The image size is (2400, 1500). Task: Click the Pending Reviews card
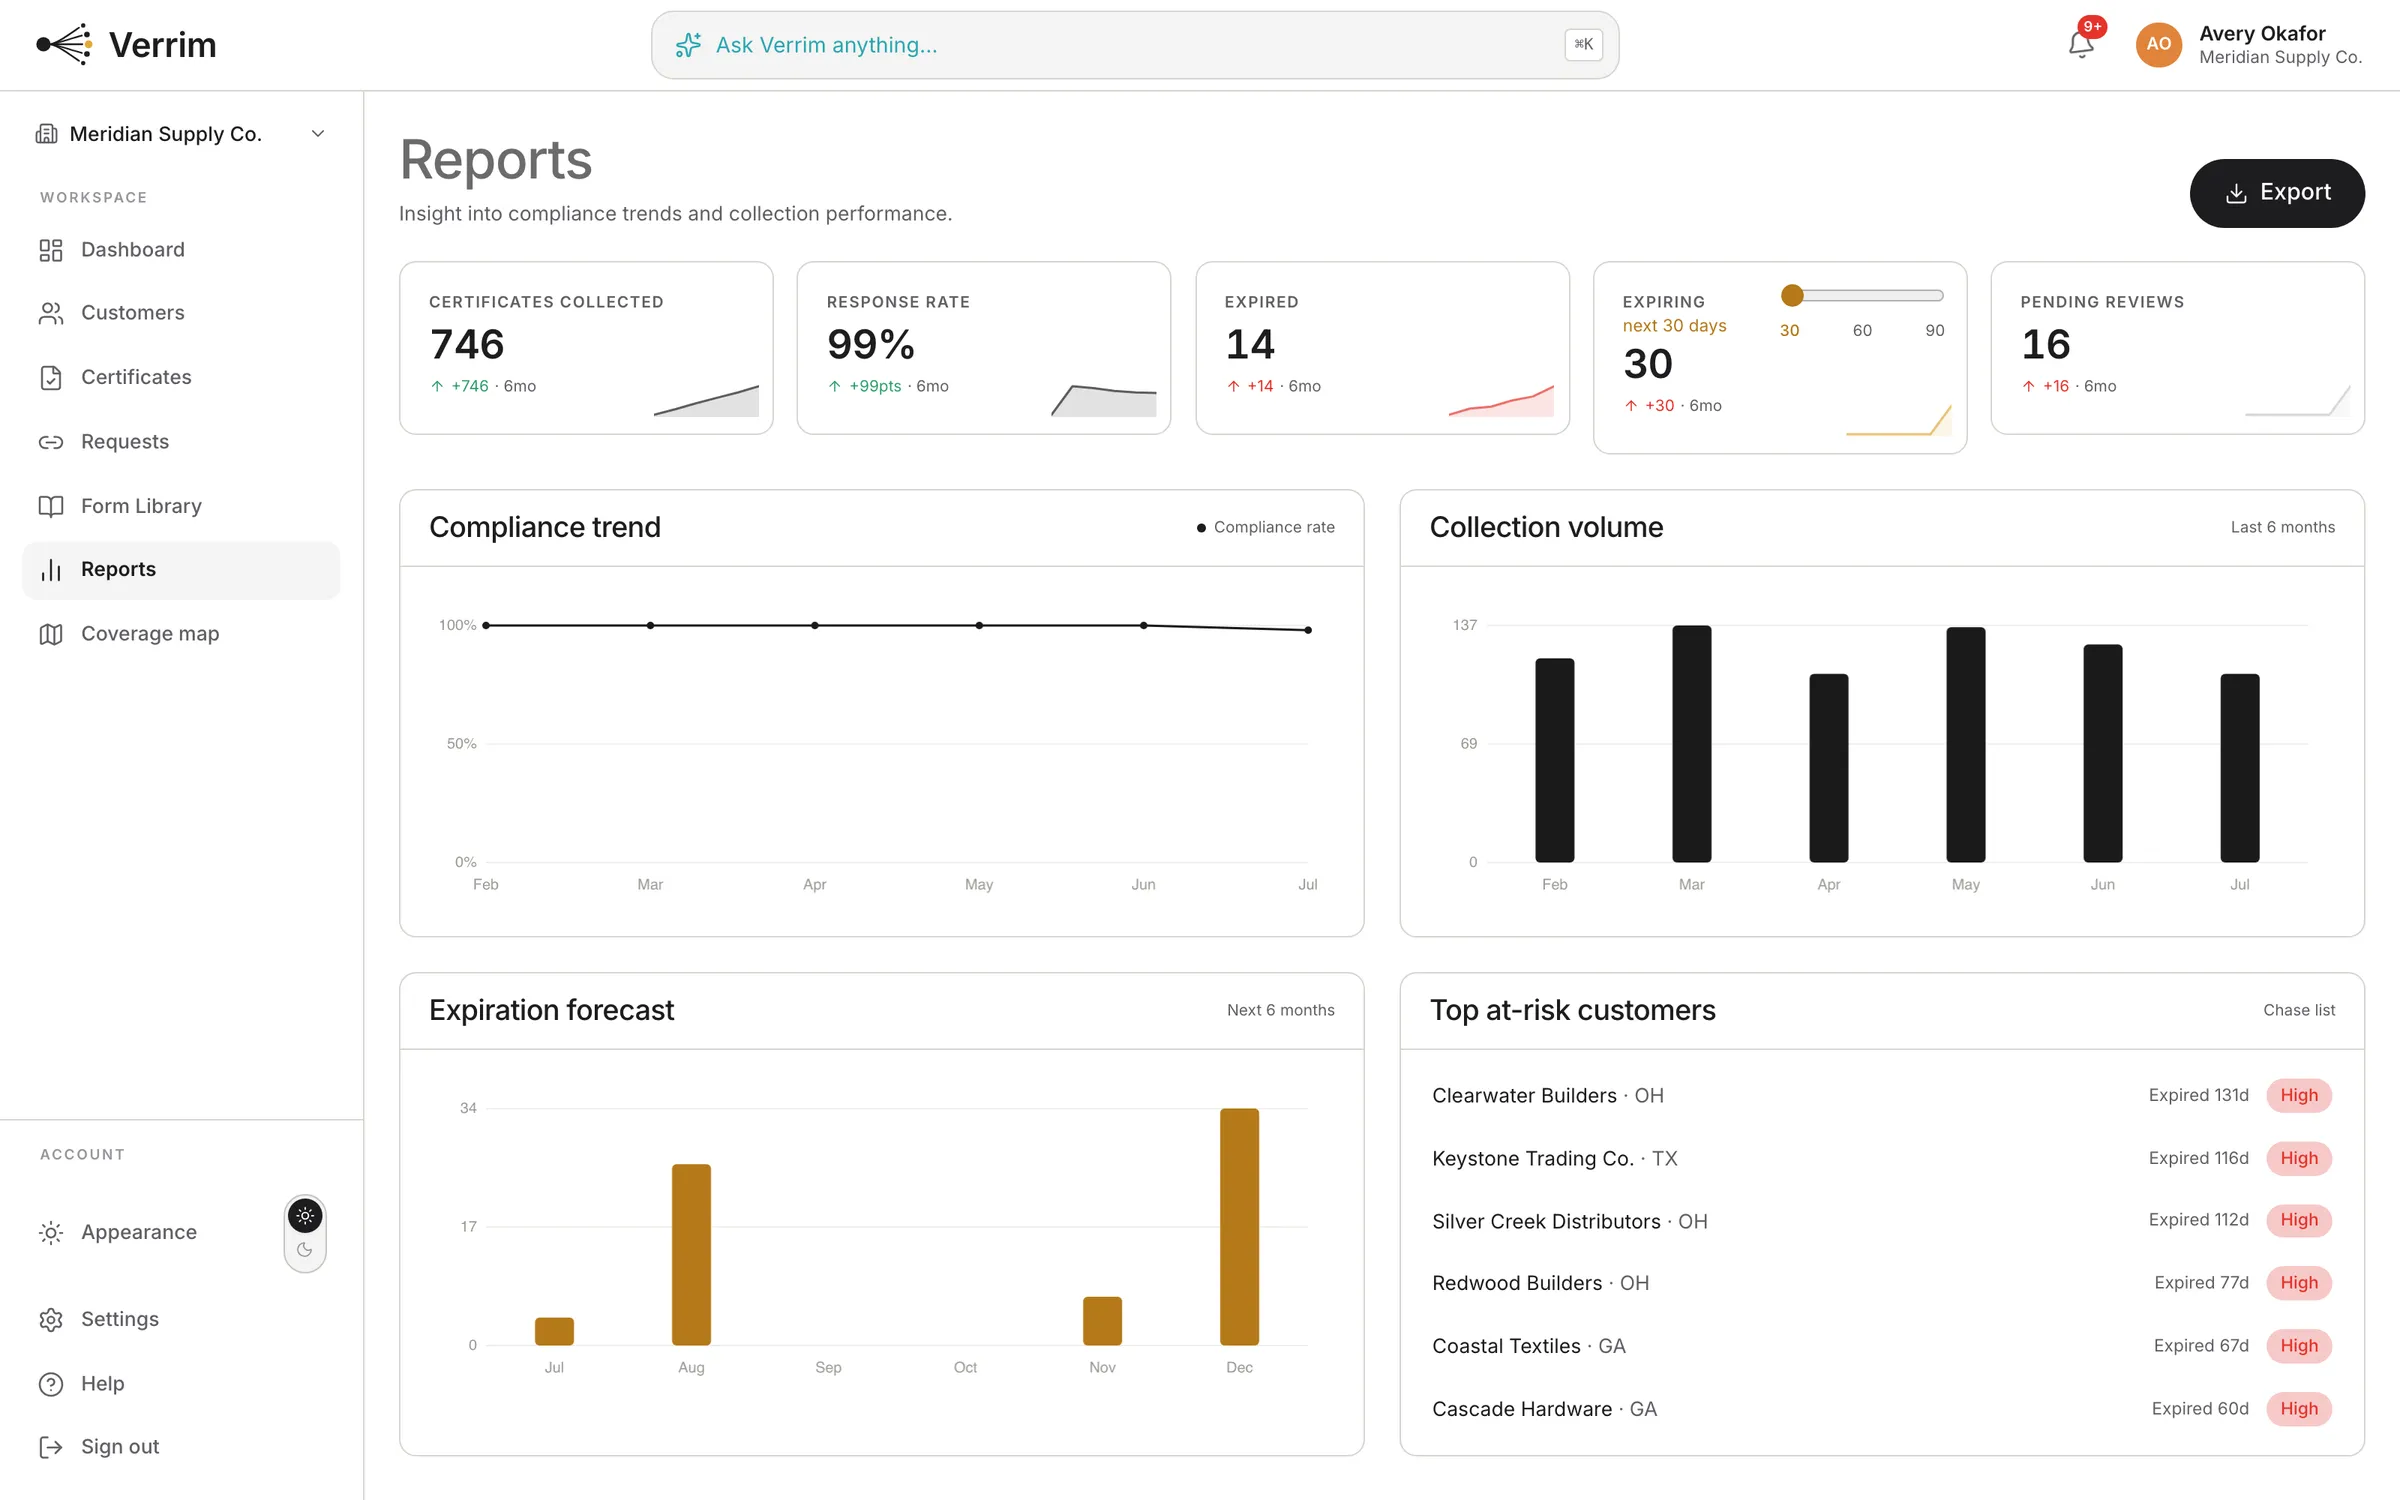(x=2177, y=348)
